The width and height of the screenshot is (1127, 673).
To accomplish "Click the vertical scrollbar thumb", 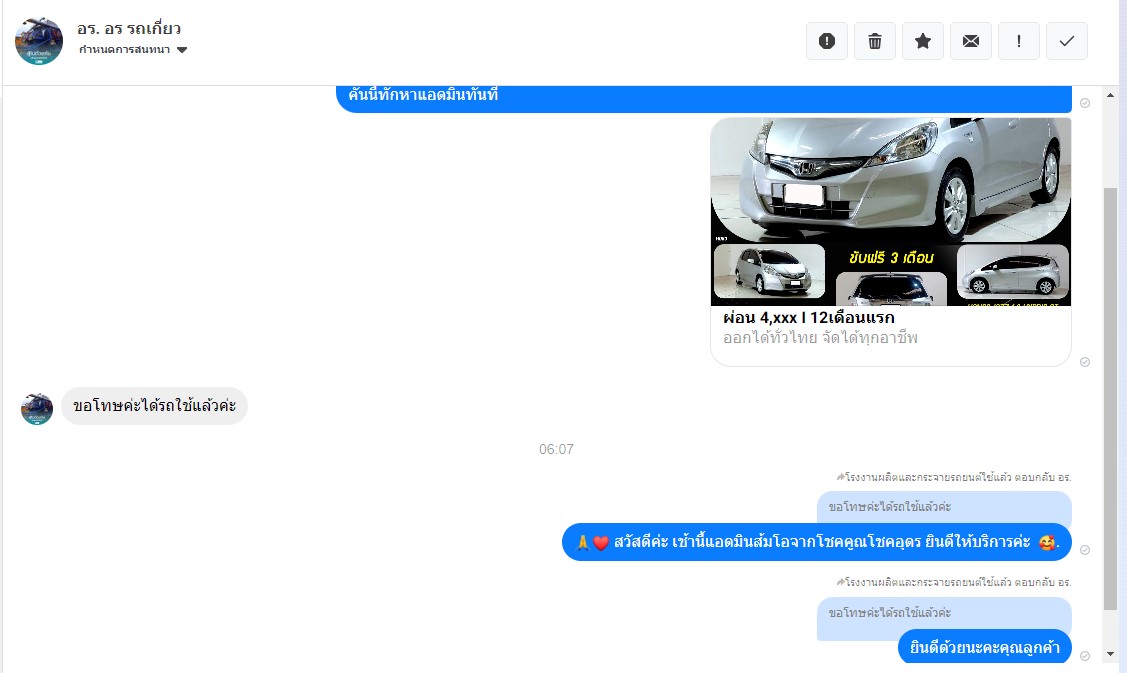I will (x=1110, y=398).
